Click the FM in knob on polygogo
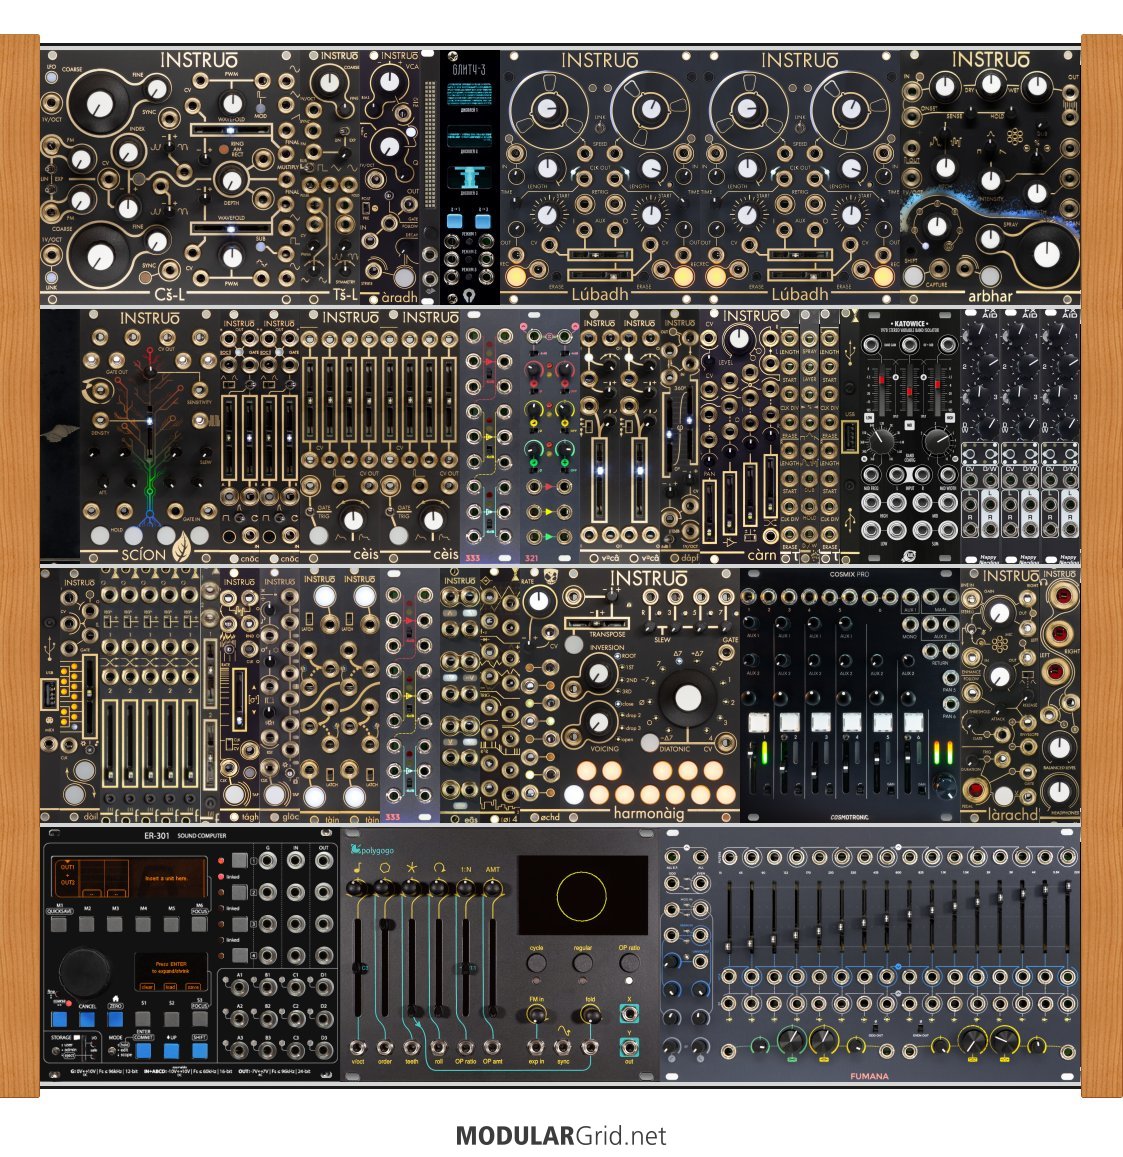The width and height of the screenshot is (1123, 1157). tap(536, 1015)
